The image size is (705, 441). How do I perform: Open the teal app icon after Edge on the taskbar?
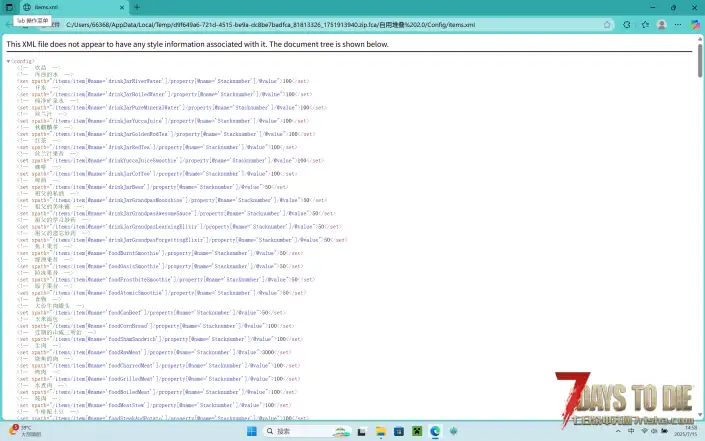(x=453, y=431)
